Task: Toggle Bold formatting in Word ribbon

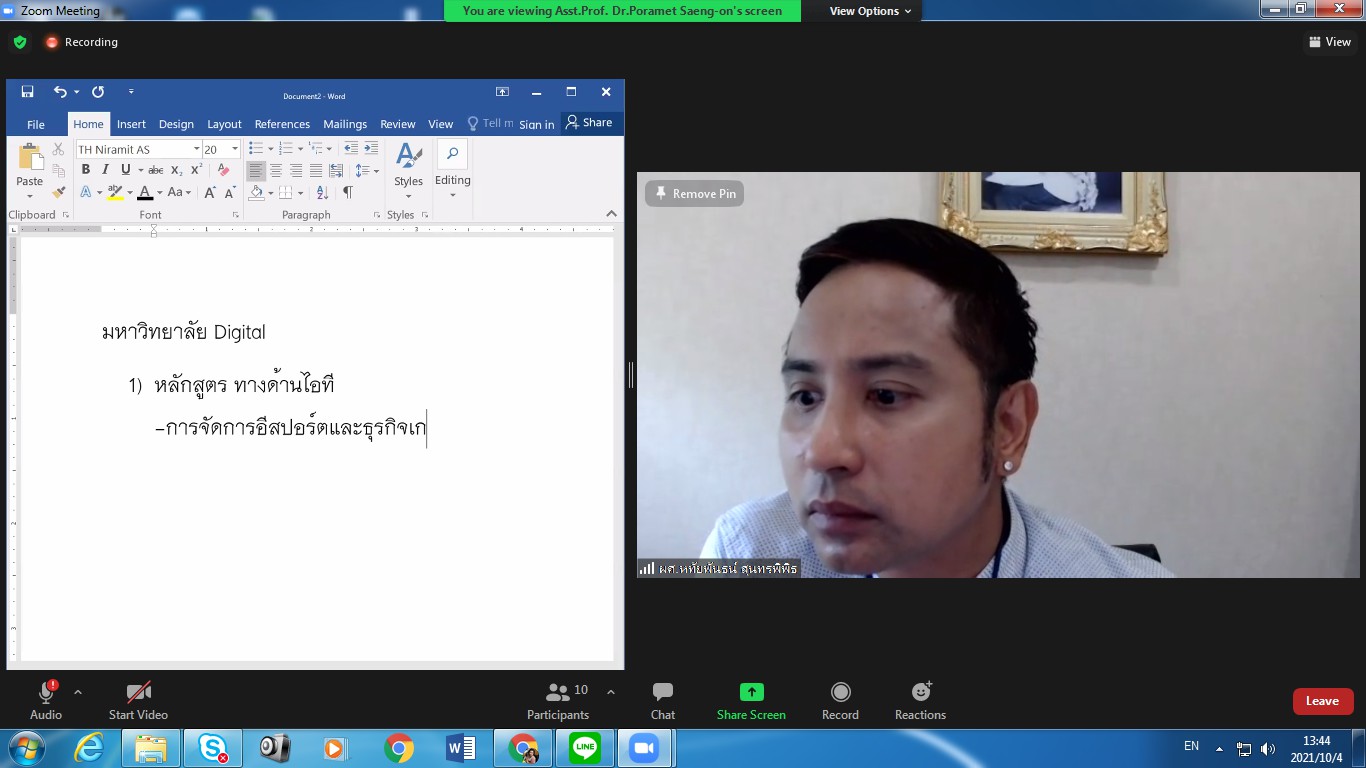Action: 86,170
